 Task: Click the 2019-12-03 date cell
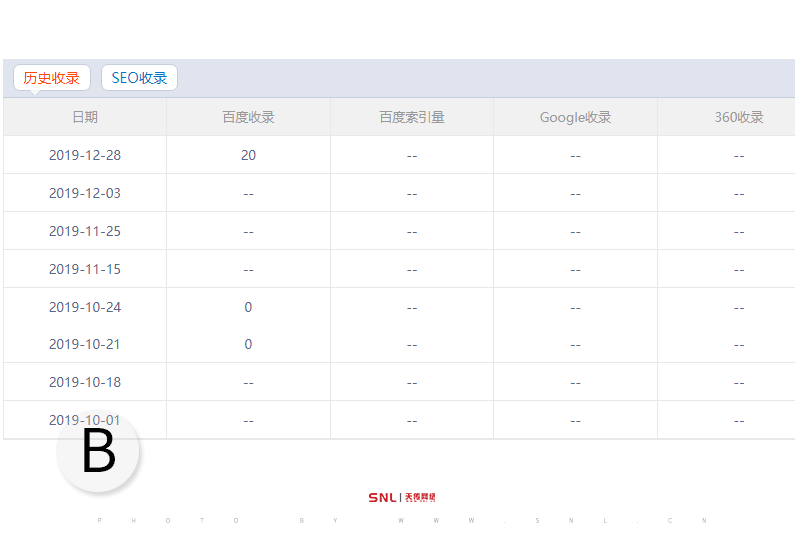point(85,193)
